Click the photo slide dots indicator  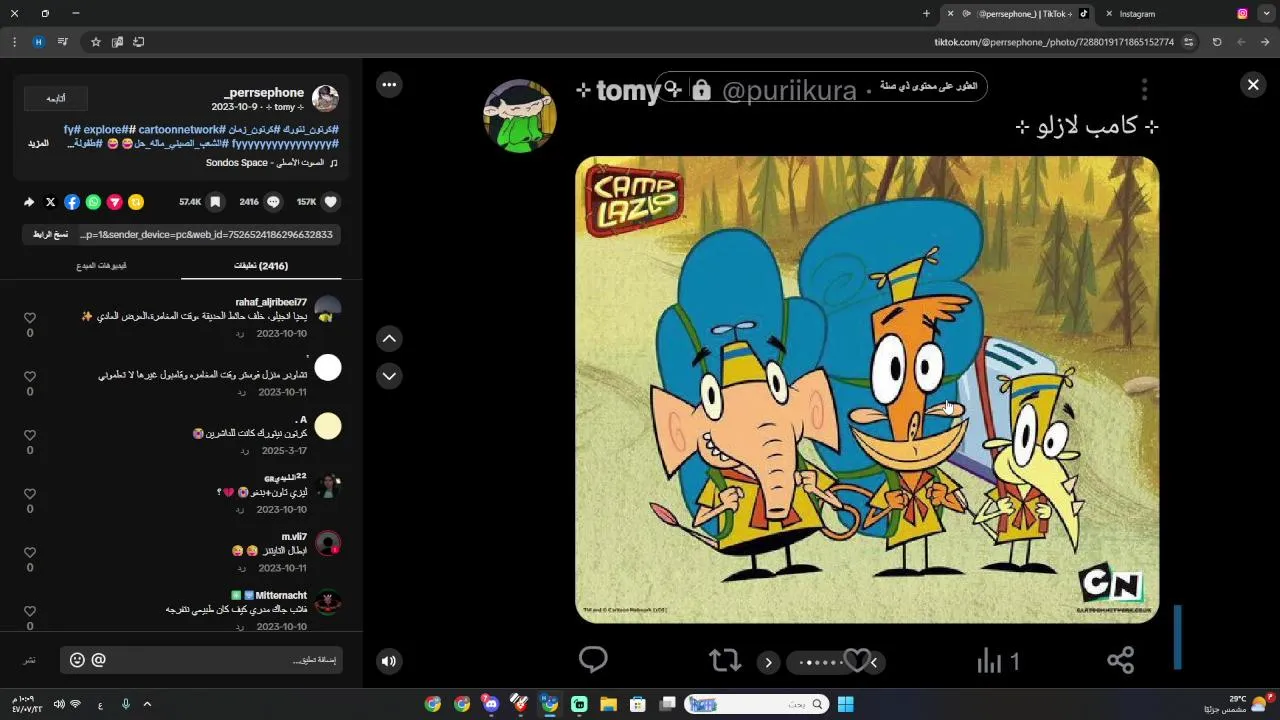820,662
